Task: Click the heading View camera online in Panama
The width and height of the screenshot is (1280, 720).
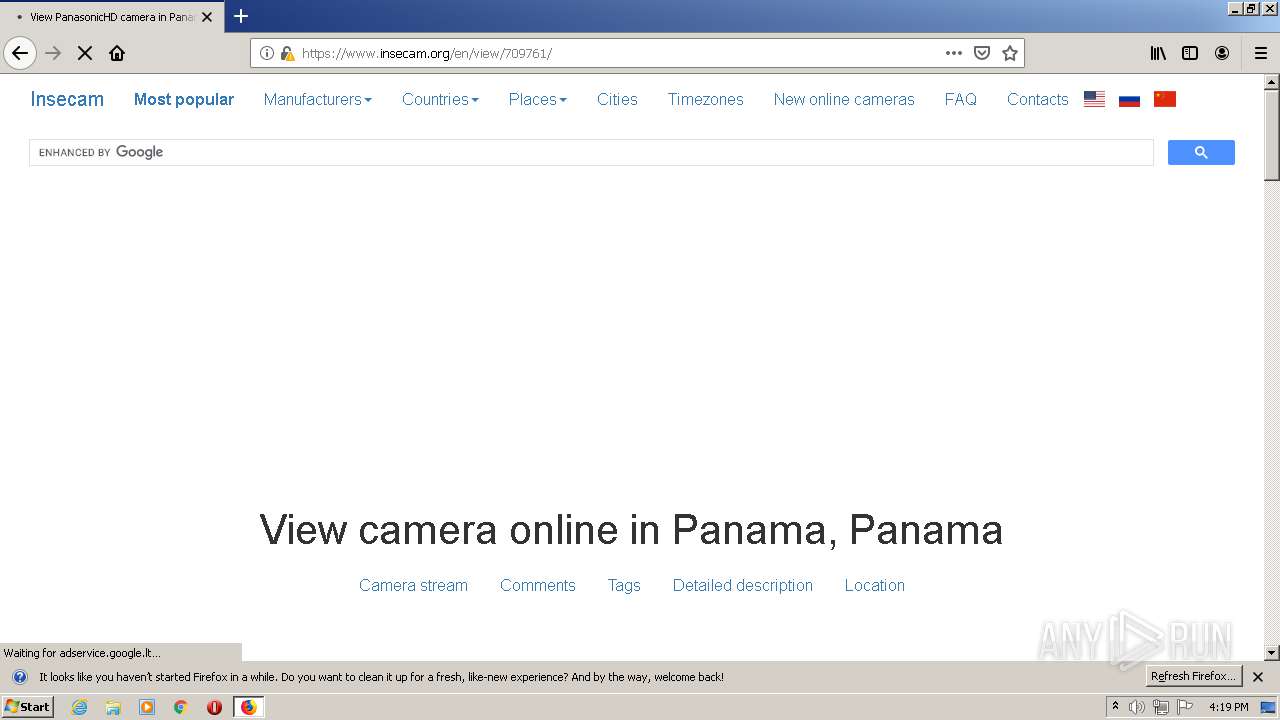Action: (x=631, y=529)
